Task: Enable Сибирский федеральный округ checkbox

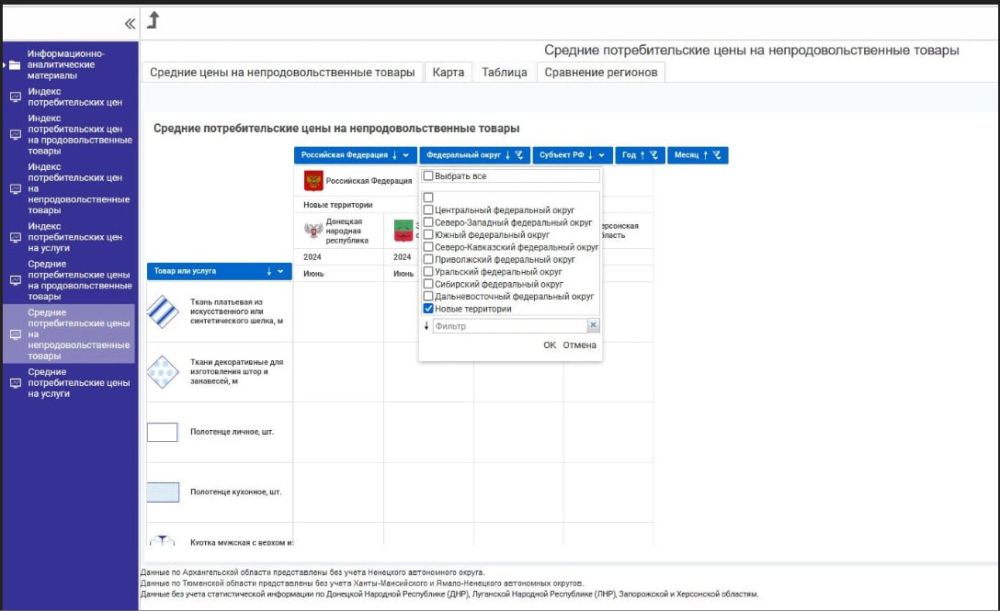Action: pyautogui.click(x=428, y=284)
